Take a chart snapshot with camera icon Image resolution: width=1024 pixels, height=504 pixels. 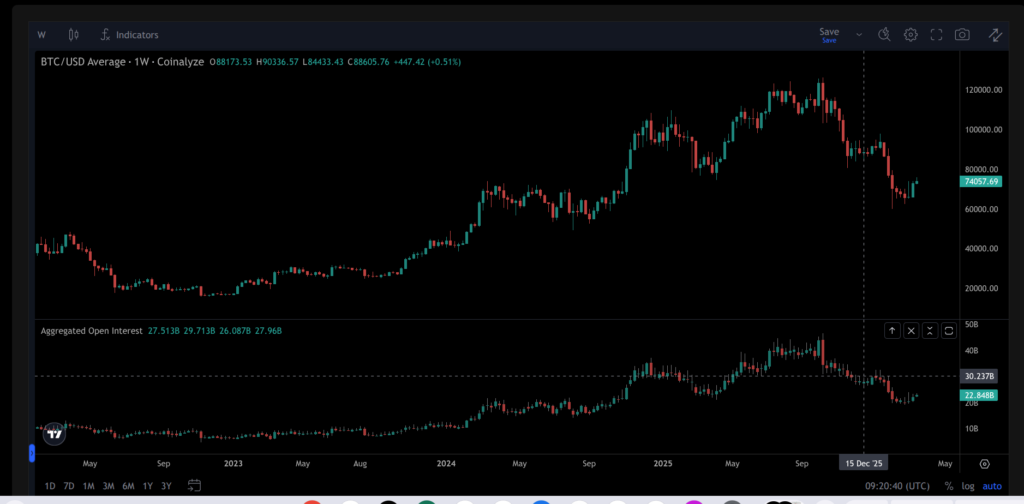coord(962,34)
